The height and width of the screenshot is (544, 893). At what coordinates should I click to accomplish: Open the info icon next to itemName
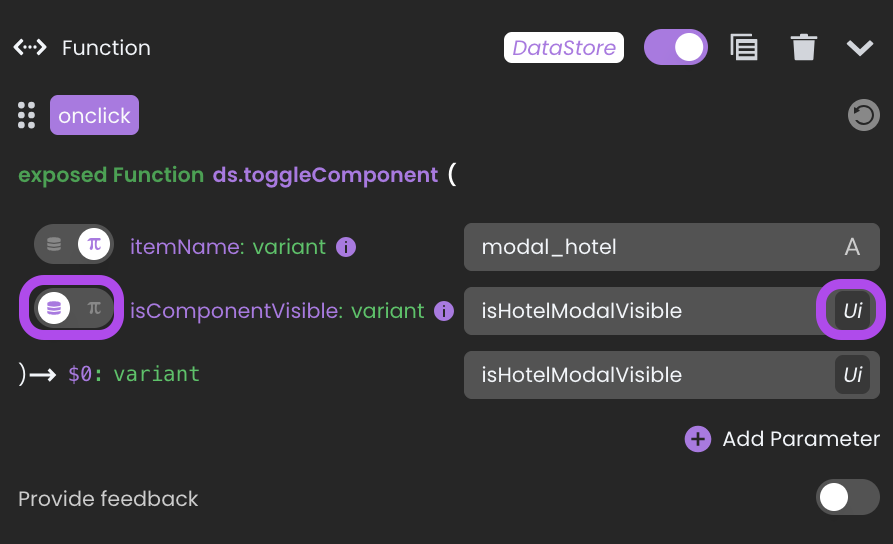click(x=346, y=247)
